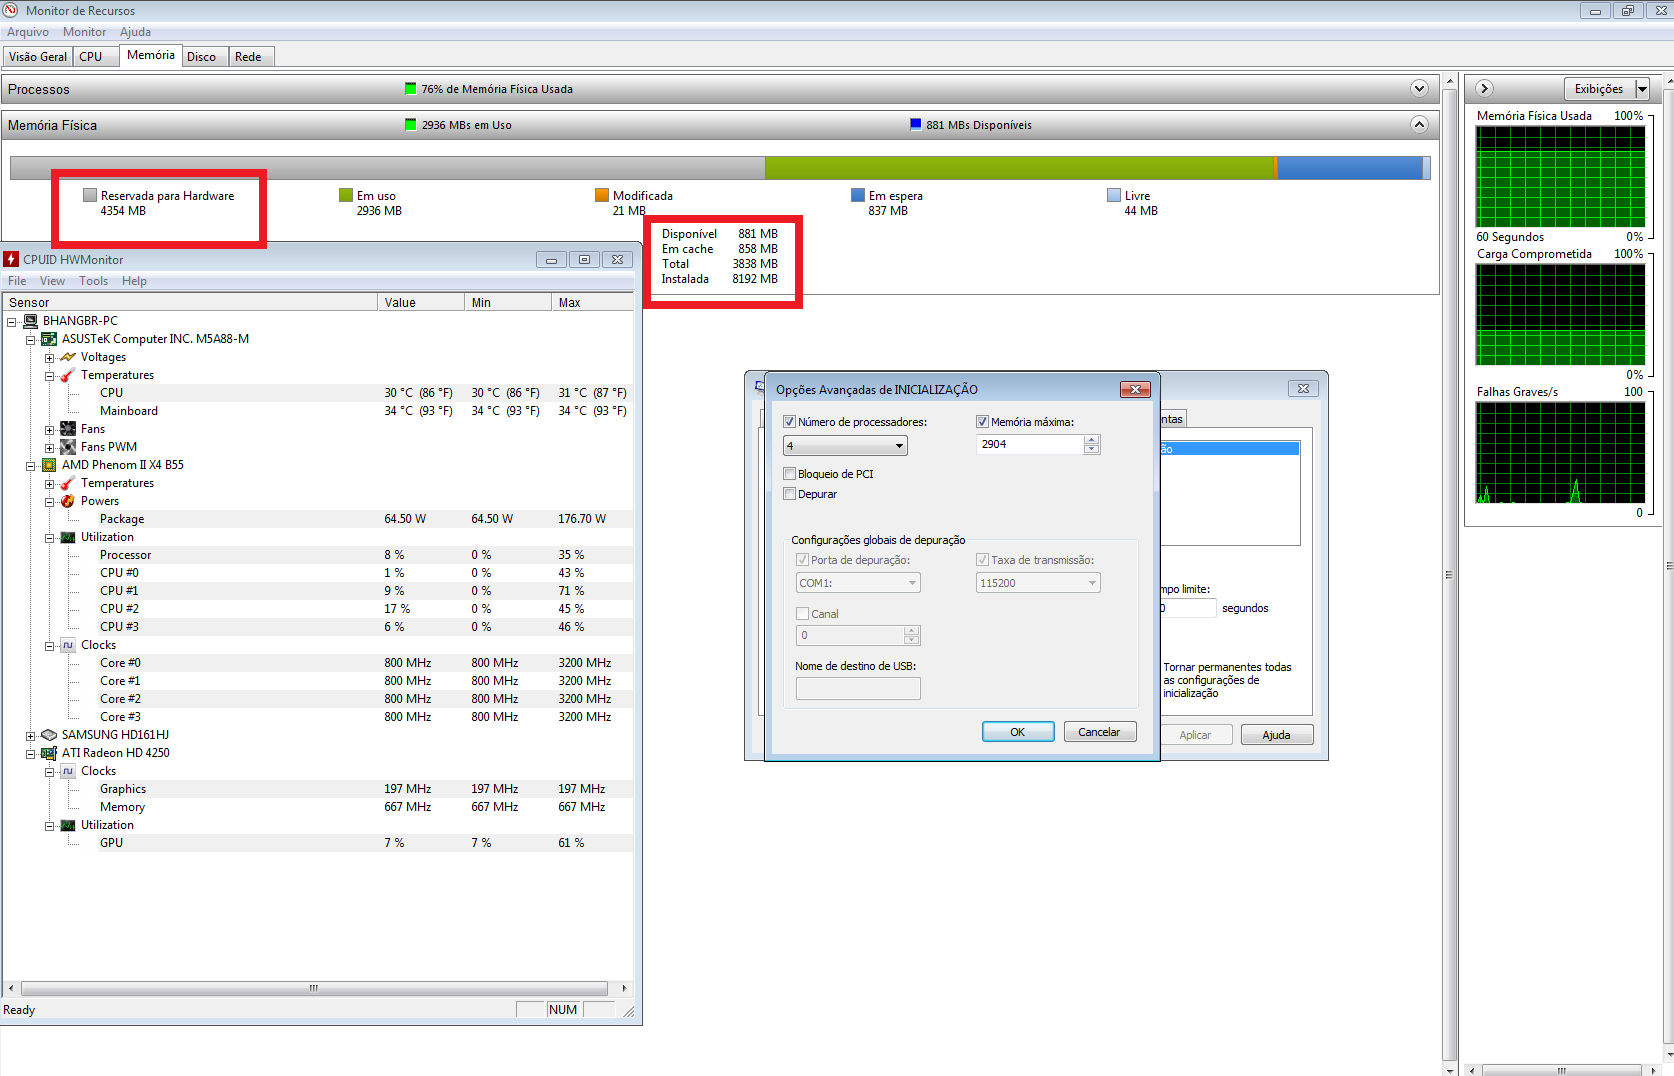The height and width of the screenshot is (1076, 1674).
Task: Open the COM1: port dropdown
Action: [858, 583]
